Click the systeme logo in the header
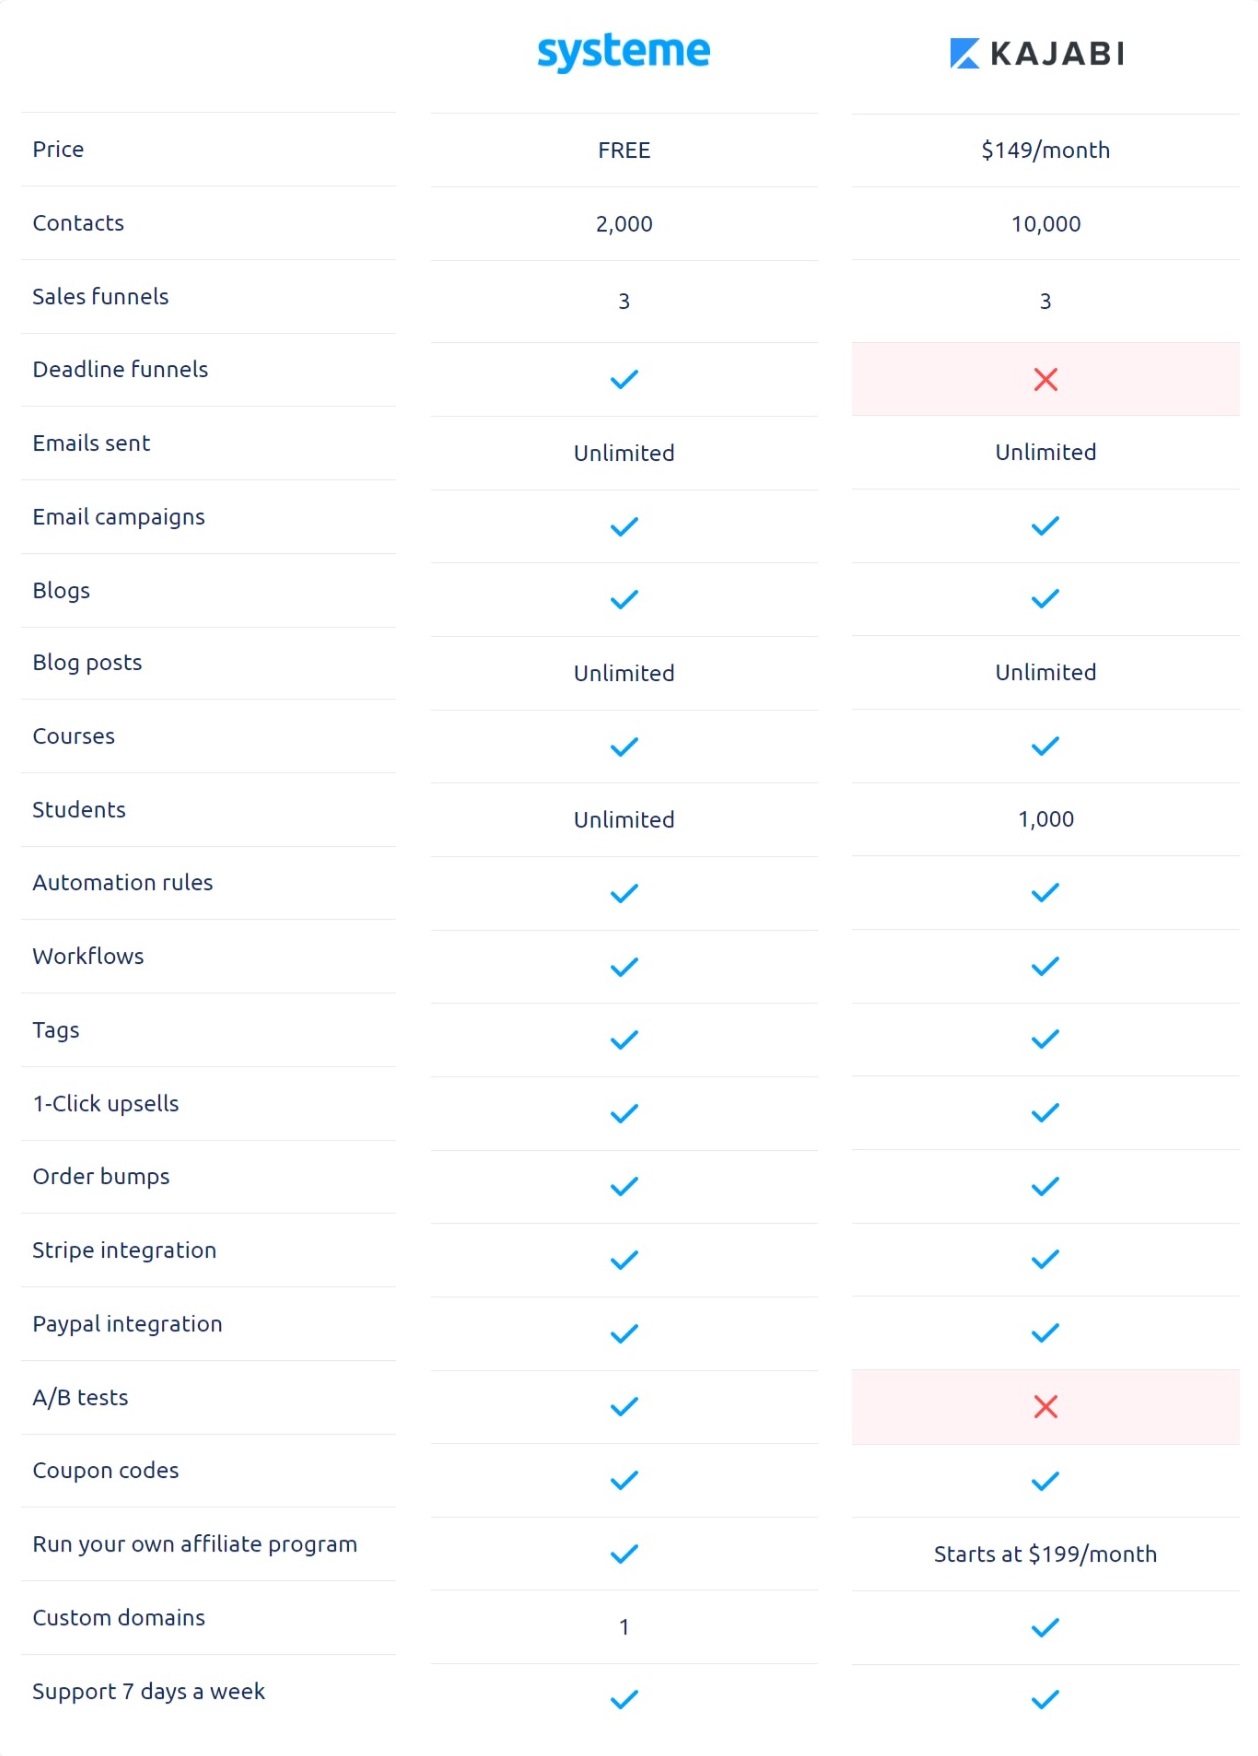Screen dimensions: 1258x1756 623,52
